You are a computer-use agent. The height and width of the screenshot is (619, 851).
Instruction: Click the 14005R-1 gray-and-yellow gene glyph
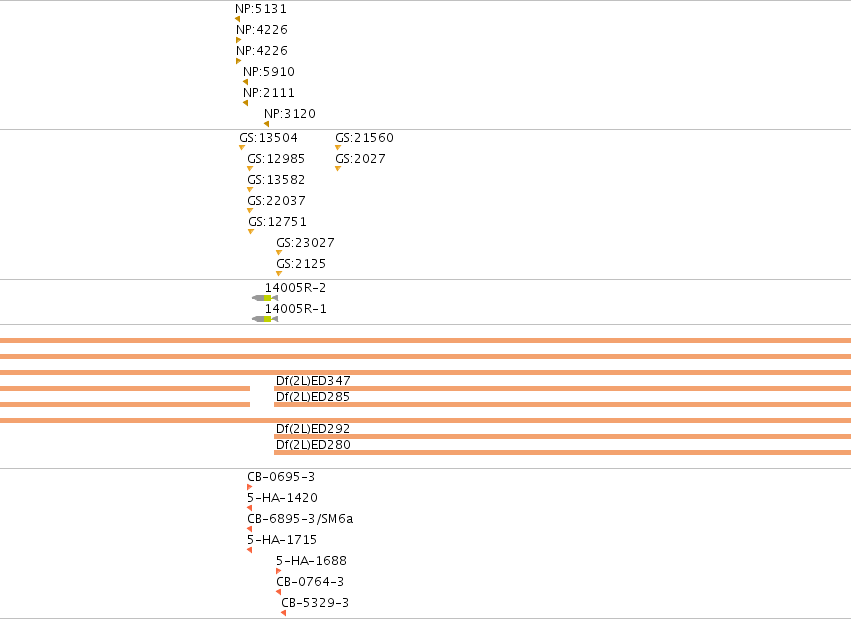[265, 319]
